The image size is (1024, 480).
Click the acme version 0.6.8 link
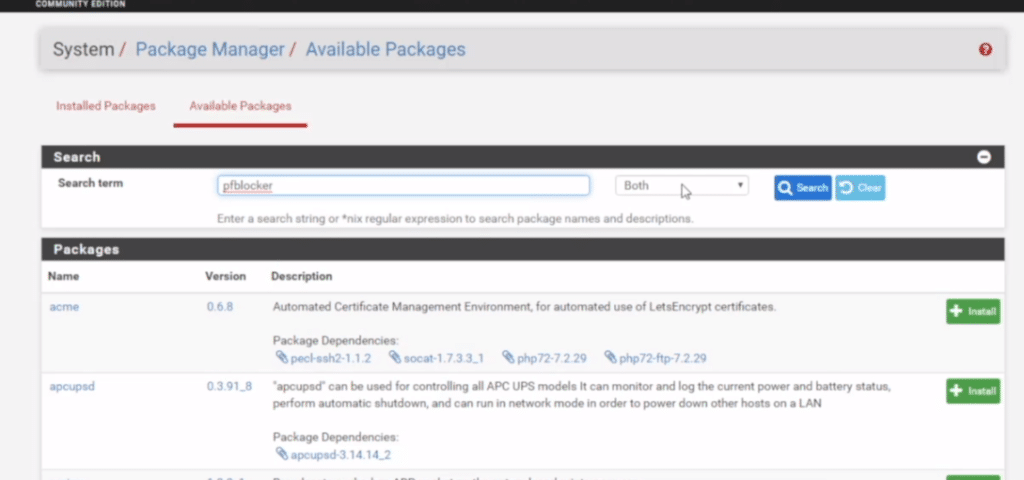click(220, 307)
